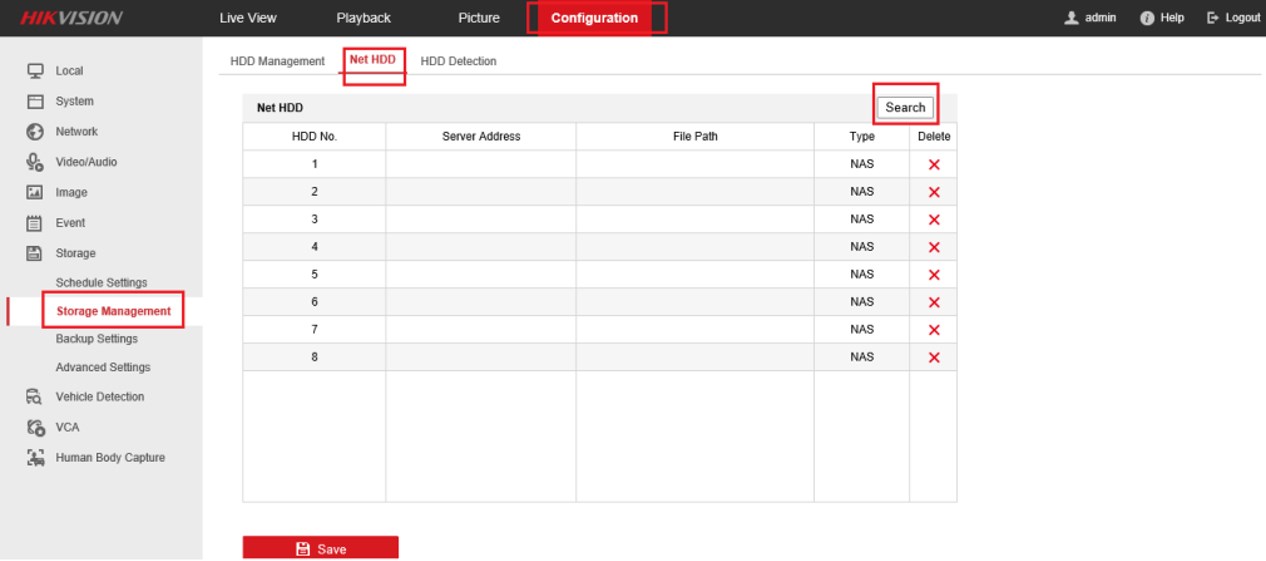Click Server Address cell for HDD 1
Viewport: 1266px width, 561px height.
tap(480, 164)
